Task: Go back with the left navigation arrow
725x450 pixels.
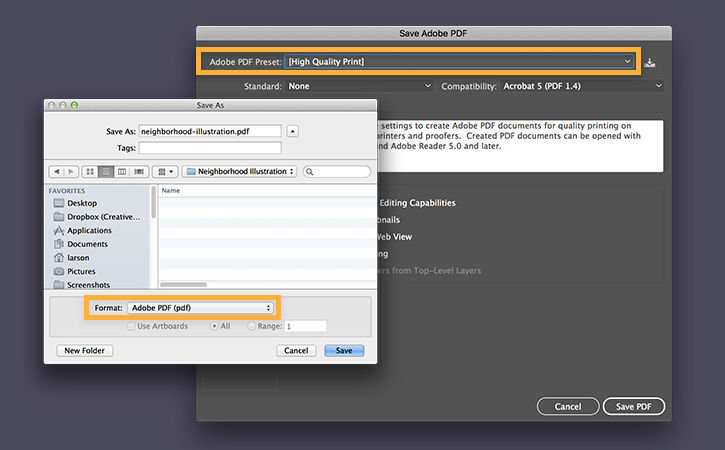Action: (x=56, y=172)
